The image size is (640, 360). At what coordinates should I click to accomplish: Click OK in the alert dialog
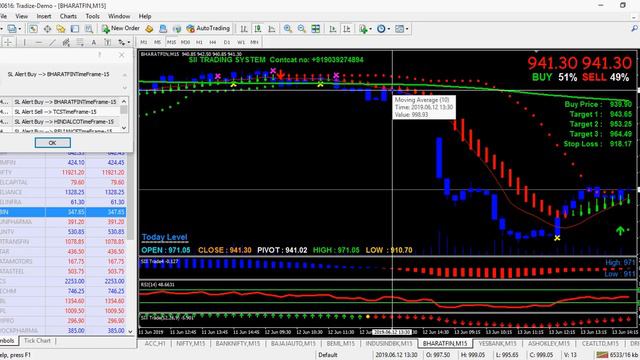pyautogui.click(x=53, y=143)
